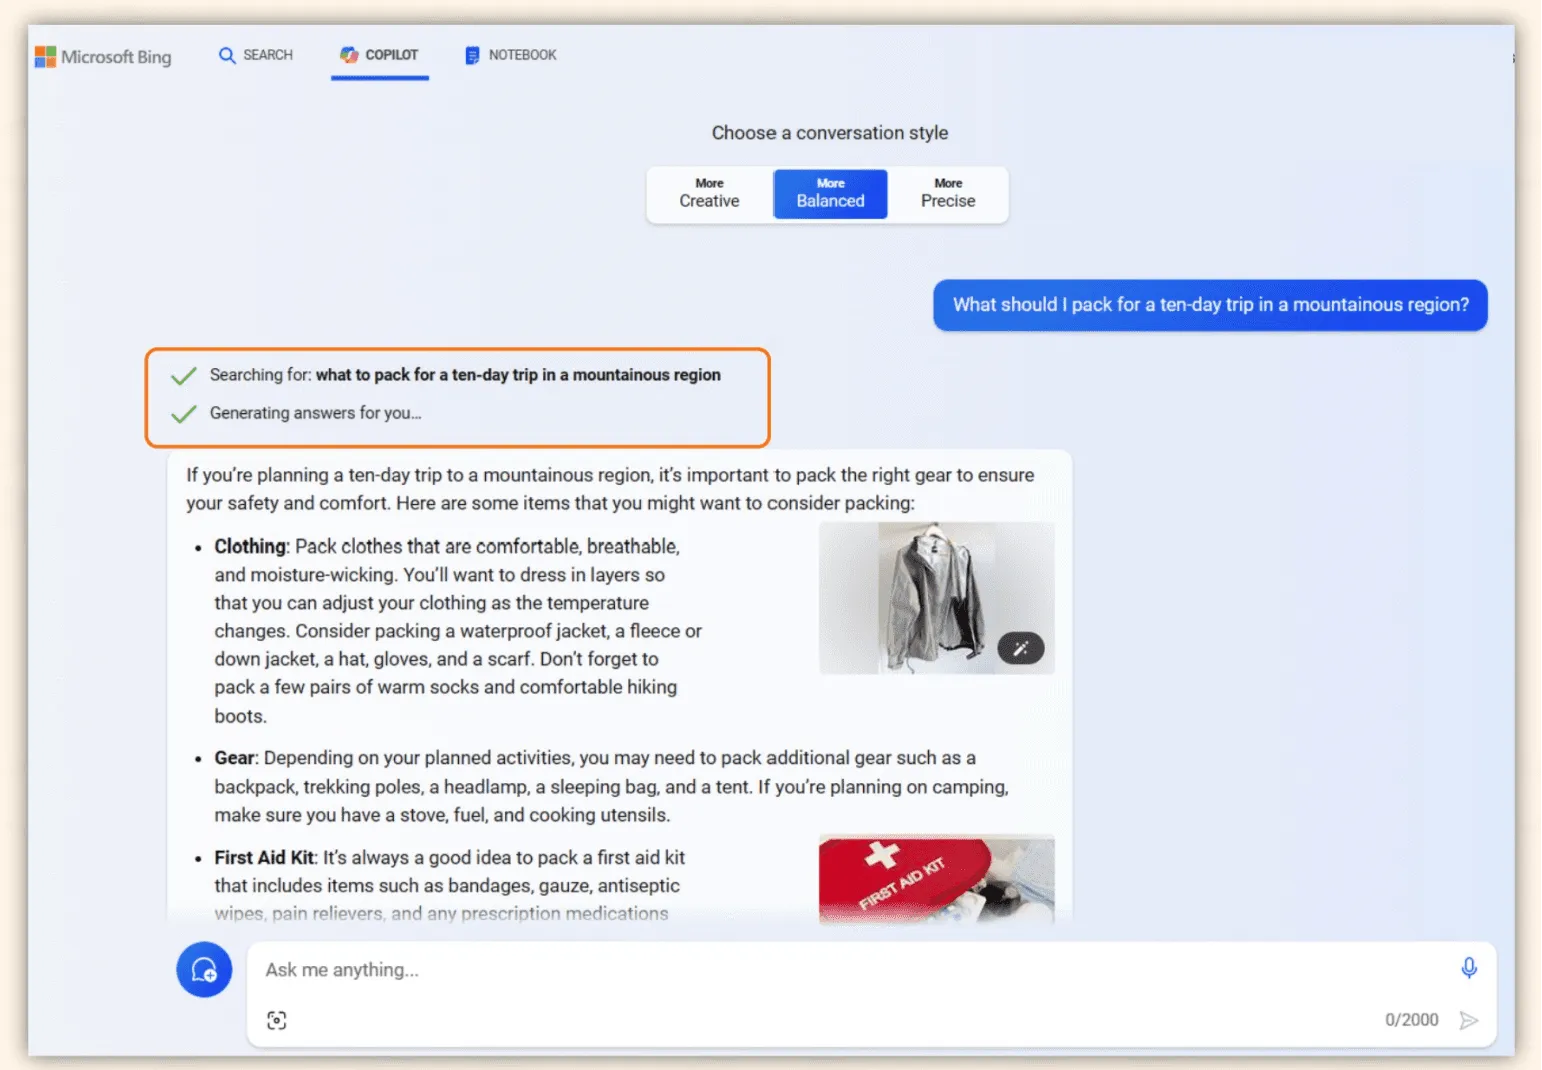Open the jacket image thumbnail

[920, 595]
